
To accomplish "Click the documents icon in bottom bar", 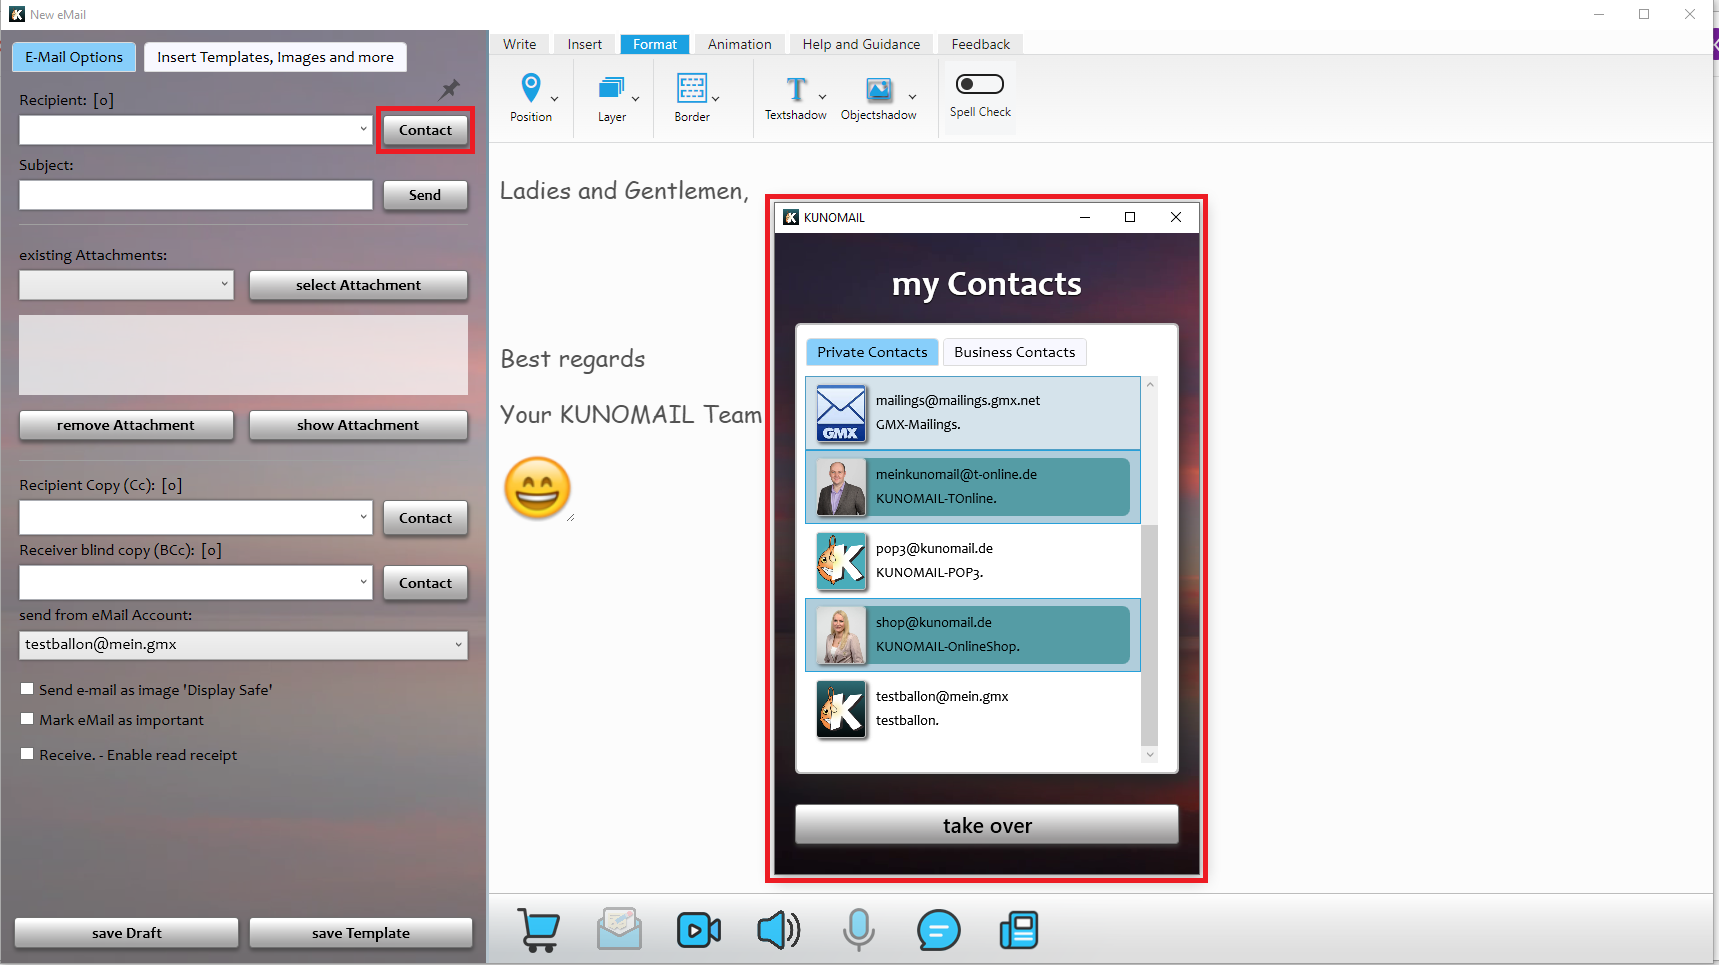I will tap(1019, 930).
